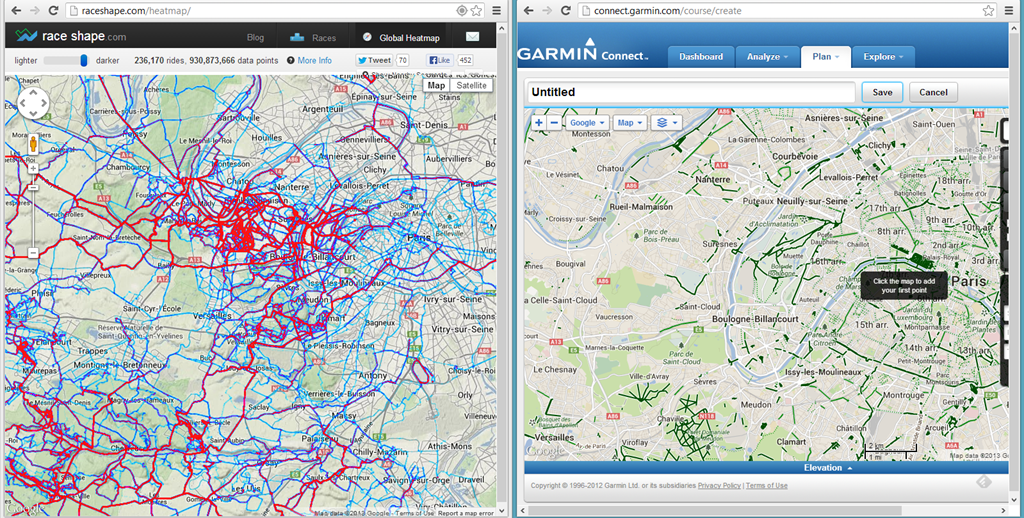Click the Facebook Like button
Screen dimensions: 1024x518
[x=440, y=60]
